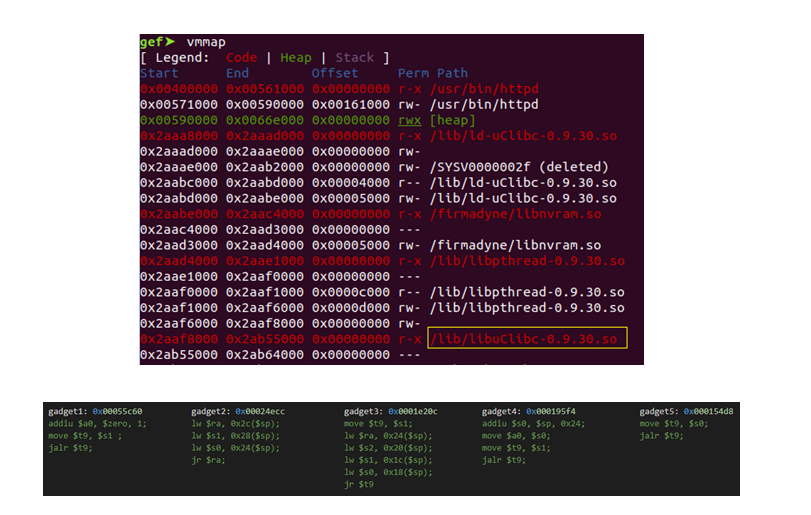This screenshot has width=811, height=515.
Task: Select the 'addiu $a0, $zero, 1;' instruction
Action: 97,423
